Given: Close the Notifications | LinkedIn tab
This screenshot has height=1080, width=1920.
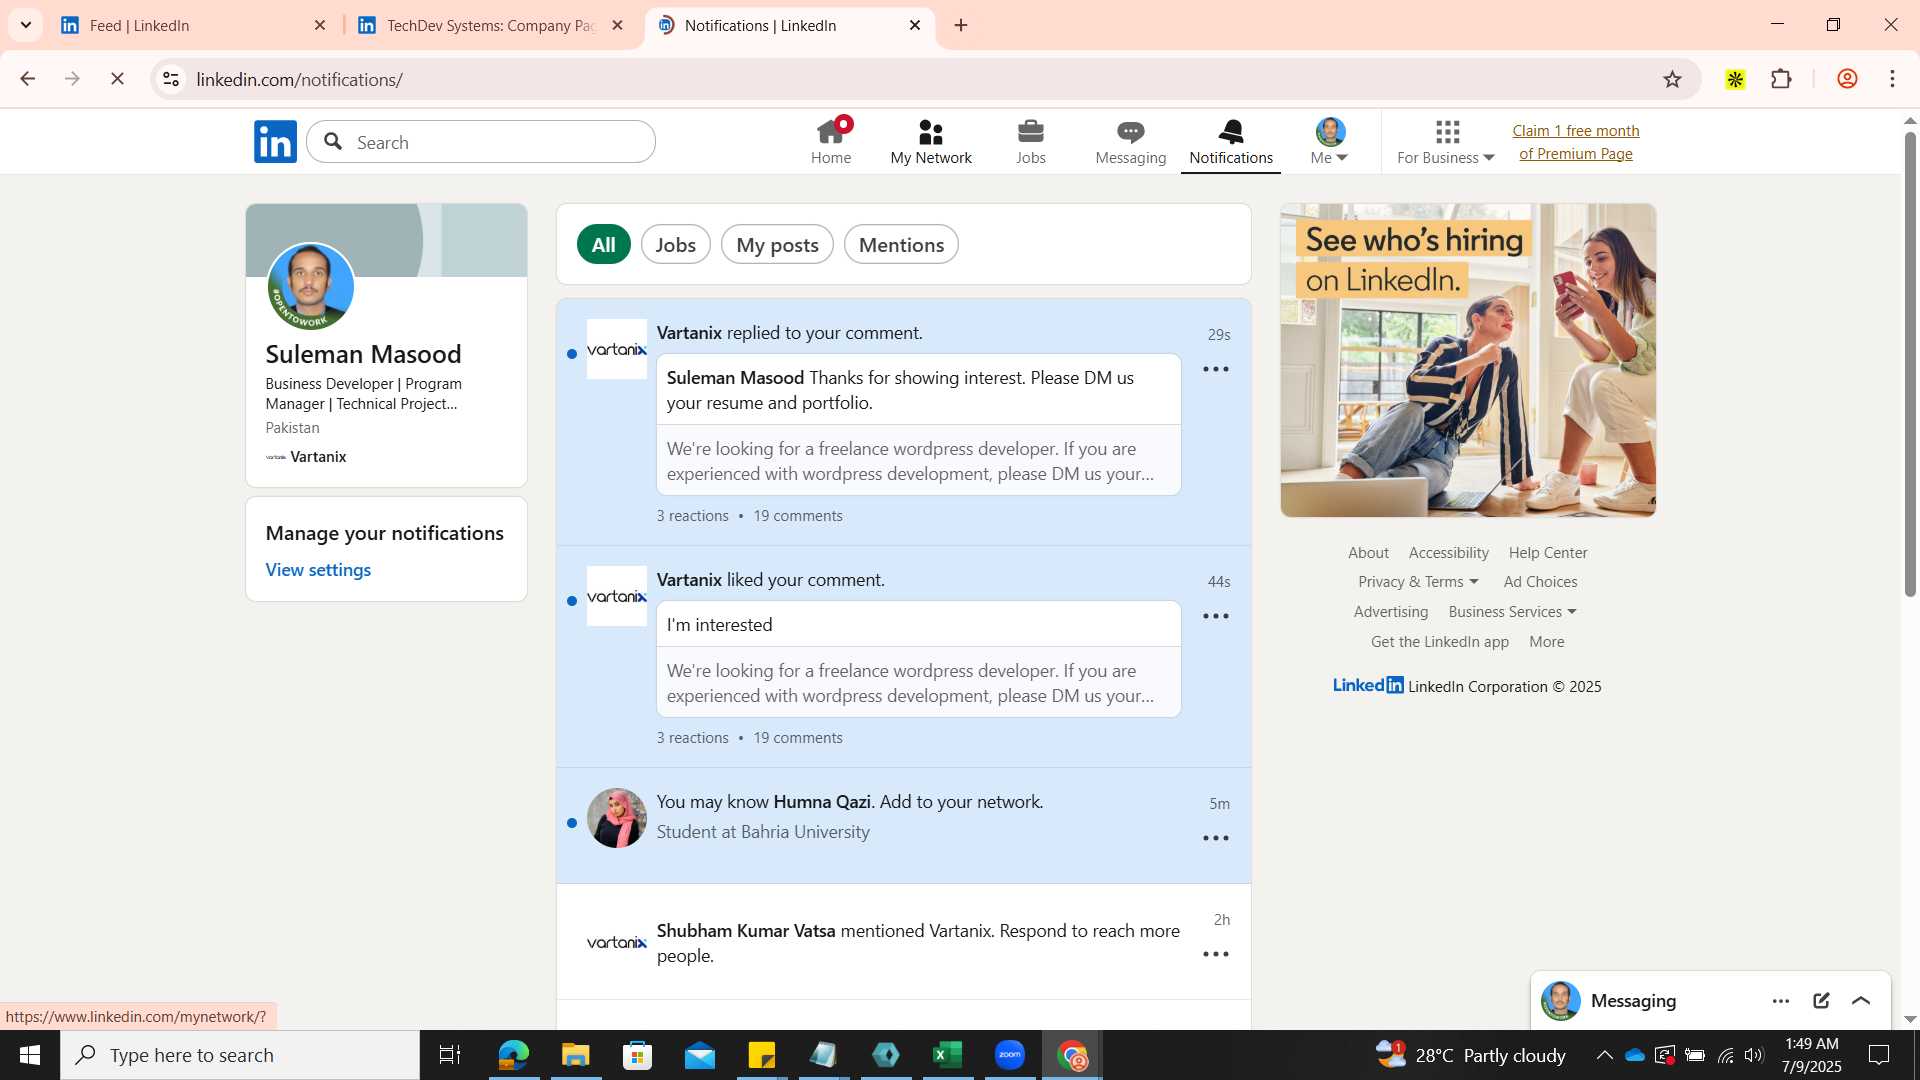Looking at the screenshot, I should click(x=914, y=25).
